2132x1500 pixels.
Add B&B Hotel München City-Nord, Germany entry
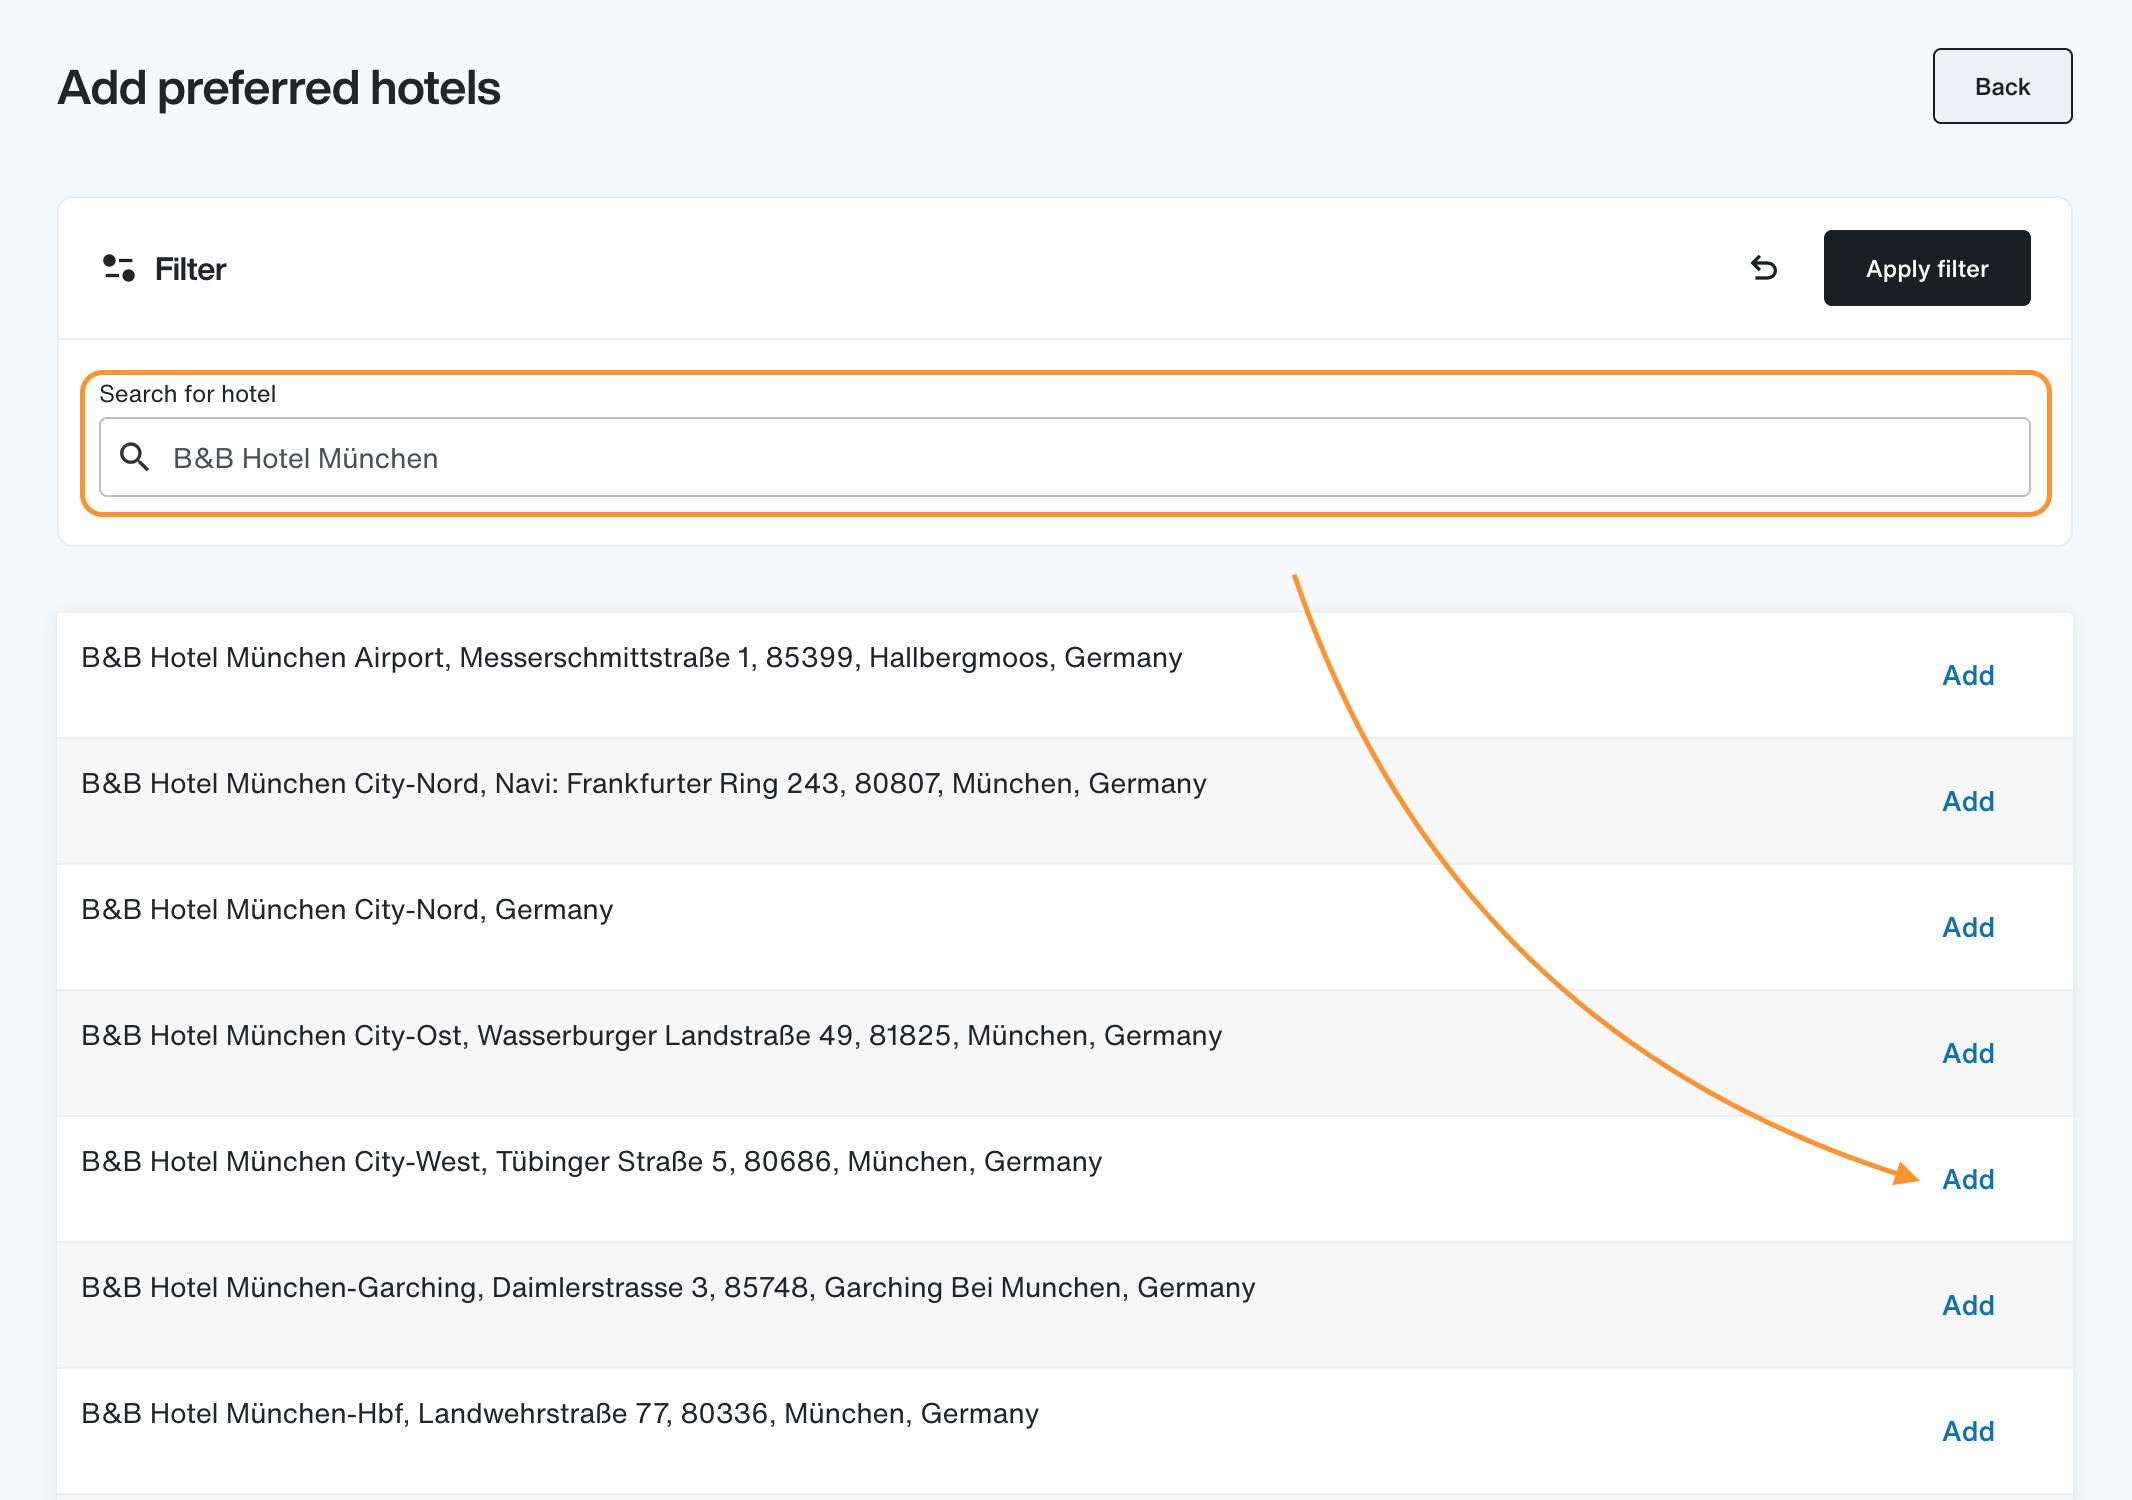coord(1968,927)
